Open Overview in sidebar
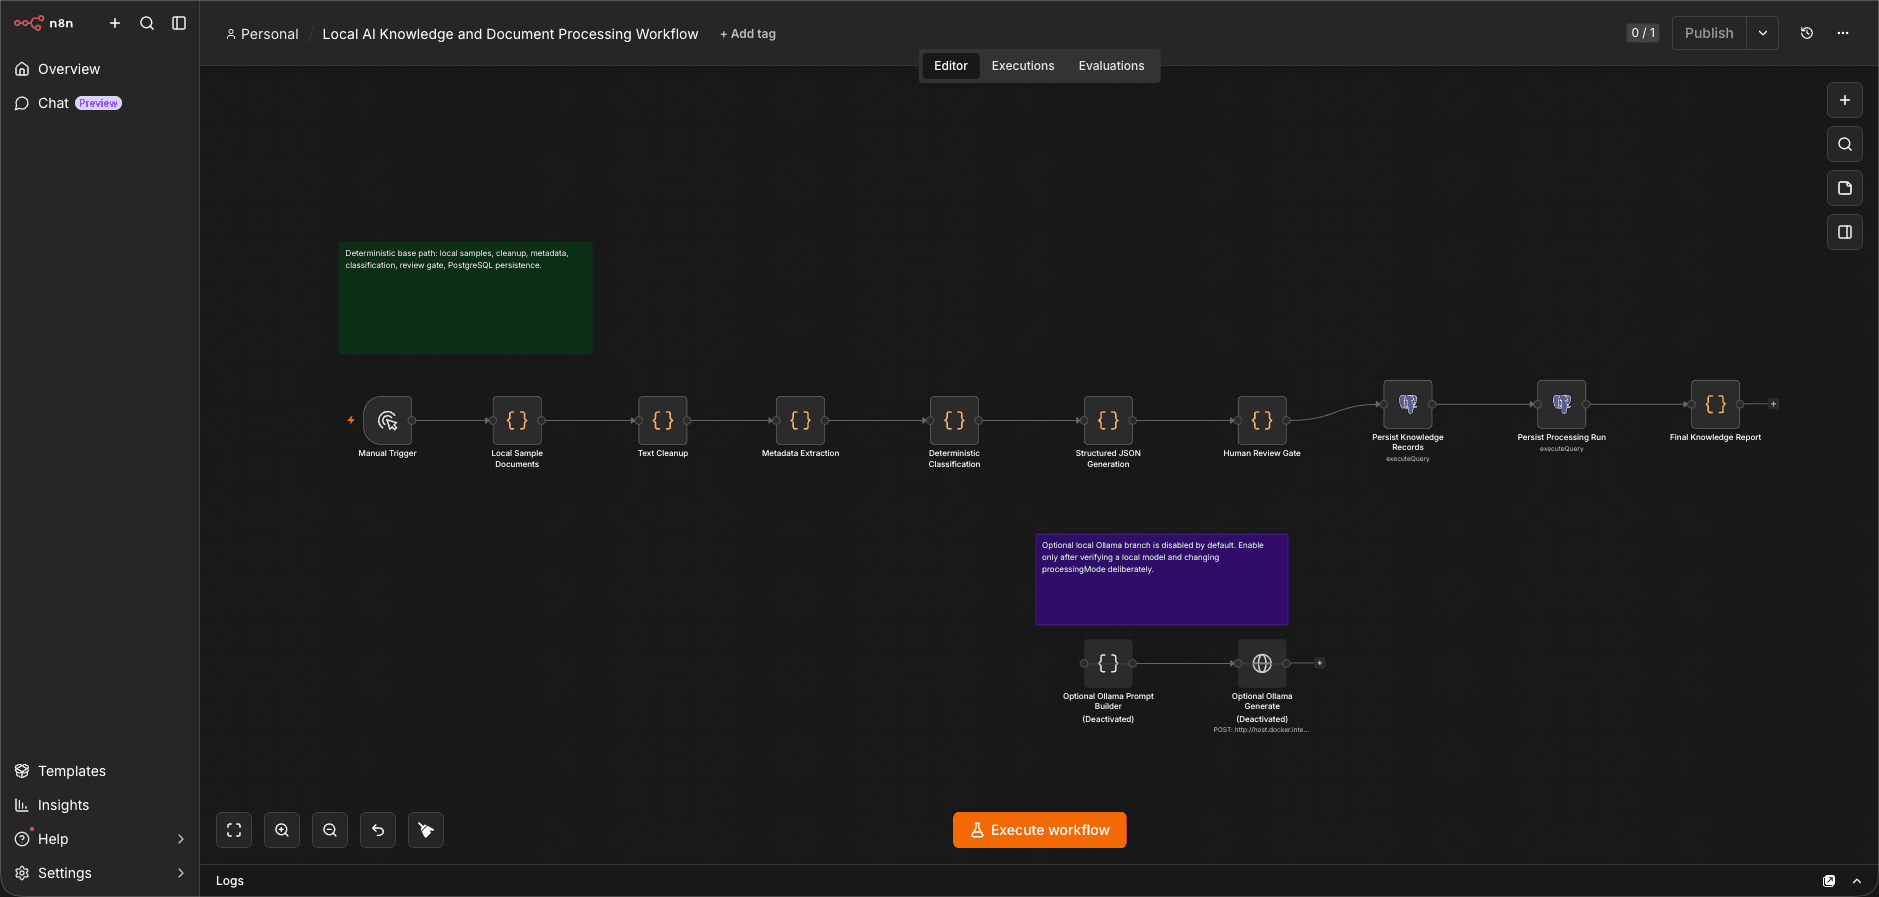The height and width of the screenshot is (897, 1879). (69, 69)
